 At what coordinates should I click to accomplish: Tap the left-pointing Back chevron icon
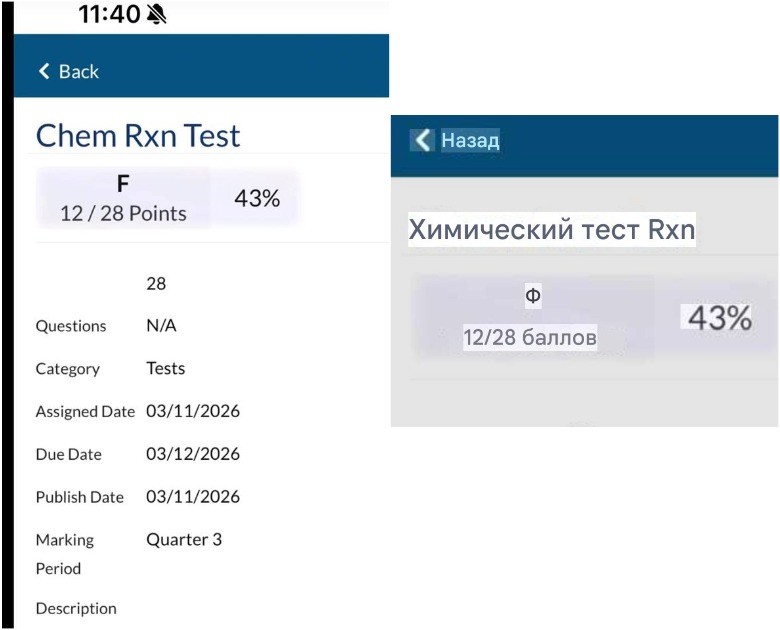pyautogui.click(x=44, y=71)
